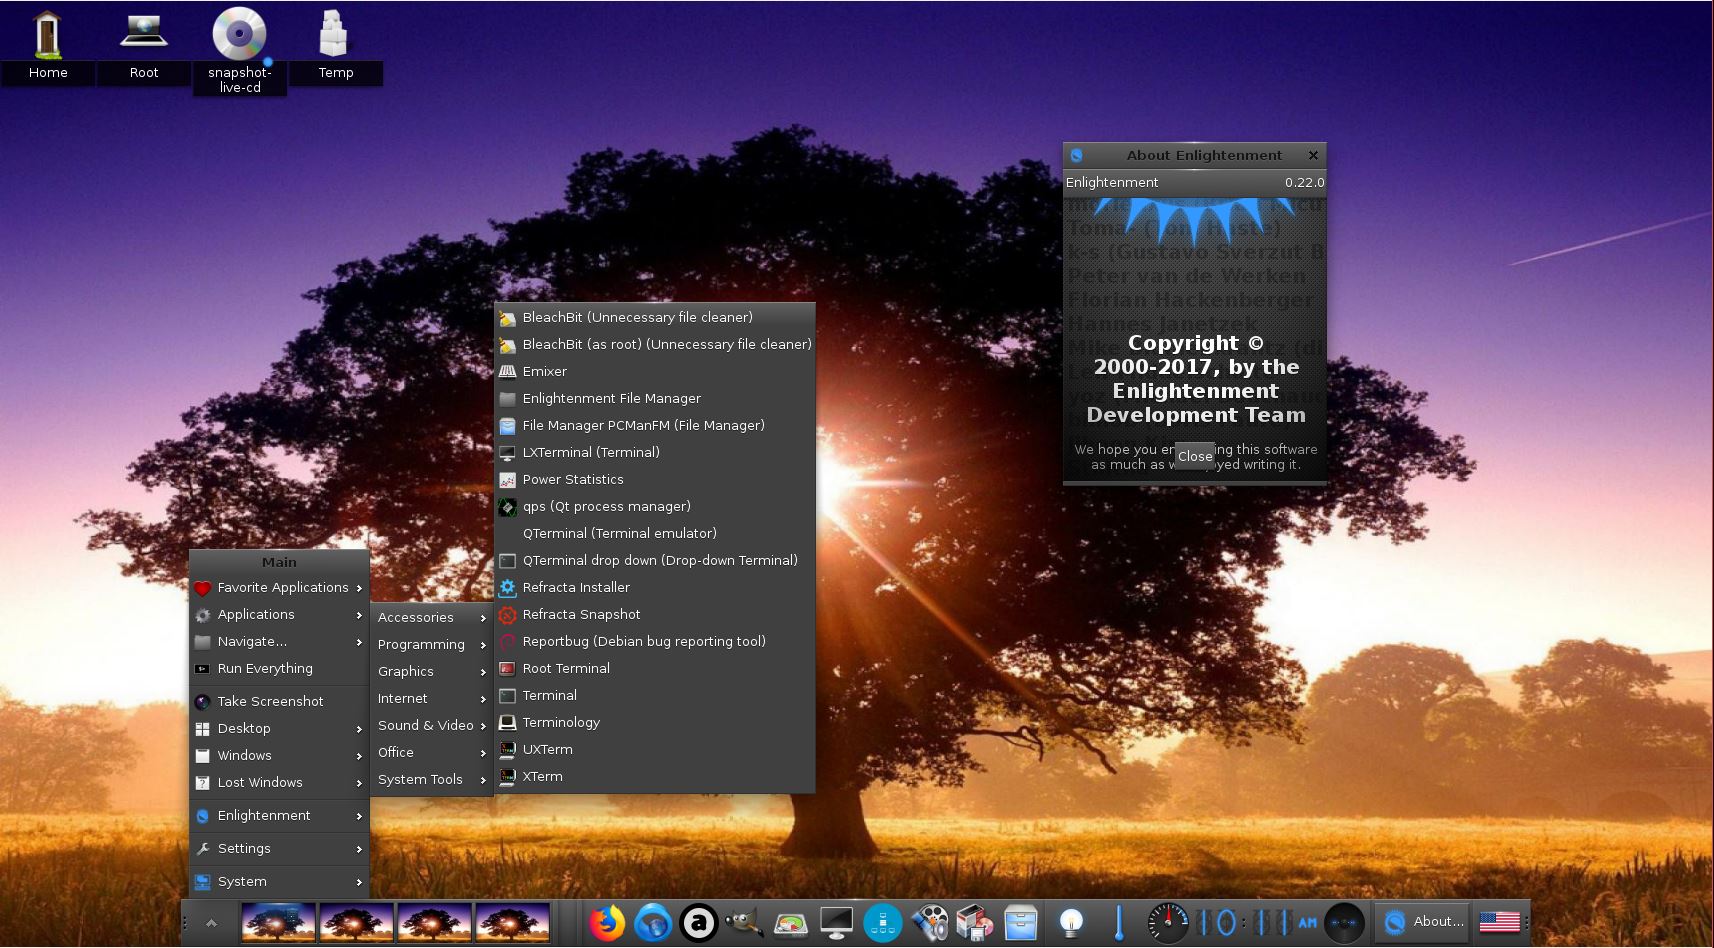
Task: Click the light bulb backlight icon
Action: click(1071, 923)
